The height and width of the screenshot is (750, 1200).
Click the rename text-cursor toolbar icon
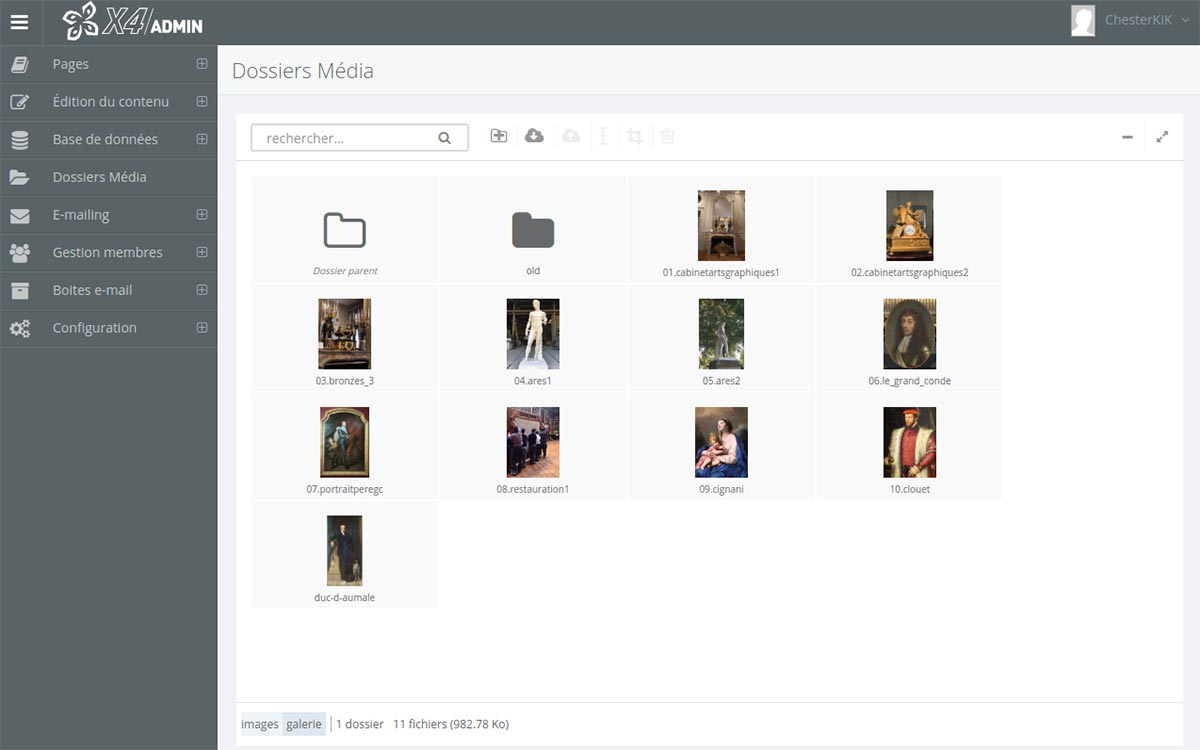point(603,136)
